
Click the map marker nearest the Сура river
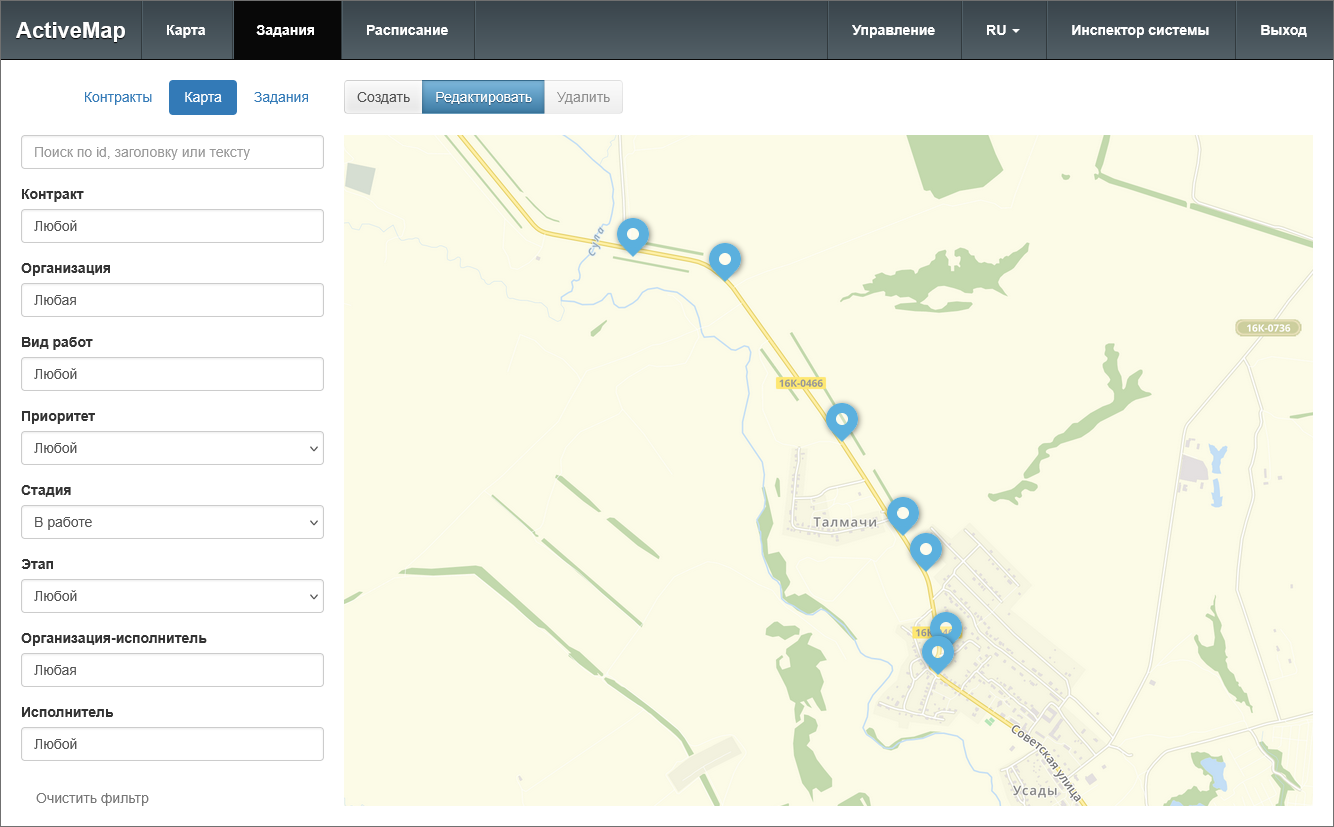click(x=632, y=236)
